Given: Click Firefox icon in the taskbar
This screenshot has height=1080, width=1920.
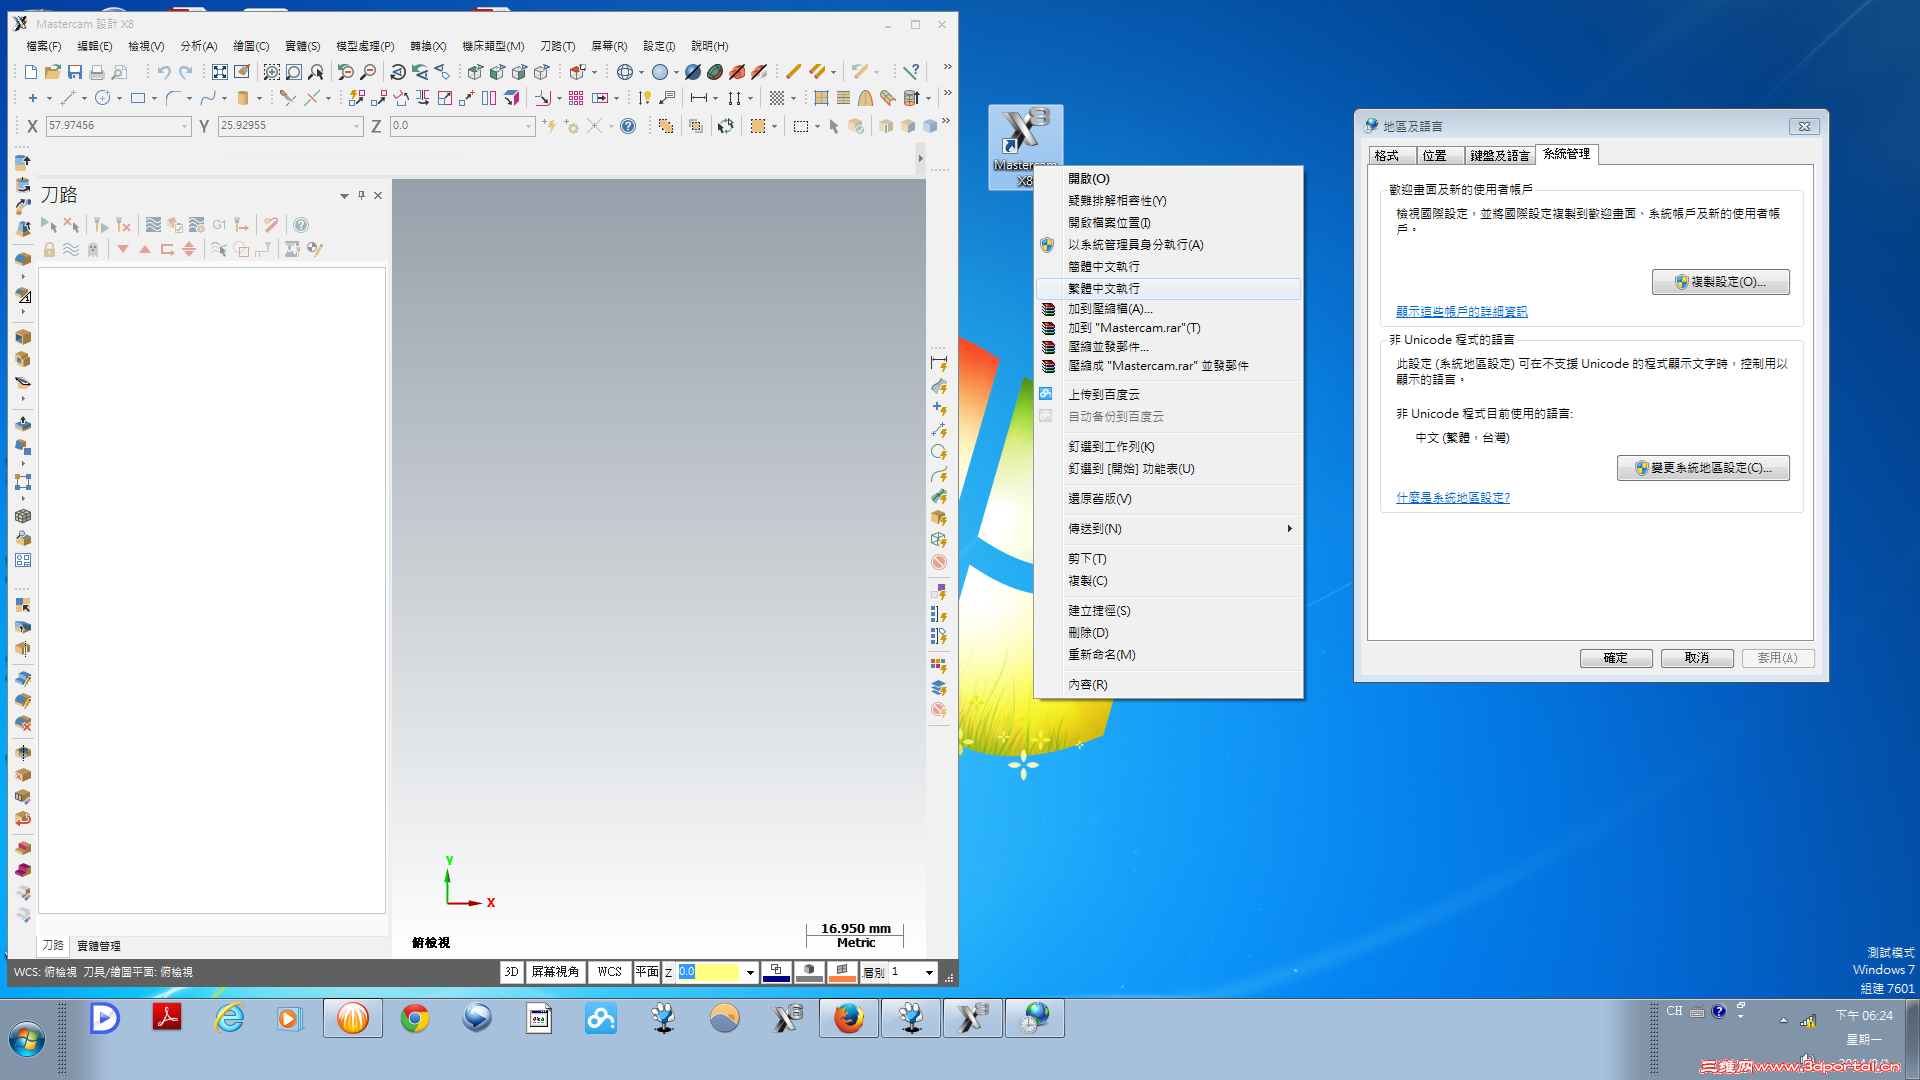Looking at the screenshot, I should coord(848,1019).
